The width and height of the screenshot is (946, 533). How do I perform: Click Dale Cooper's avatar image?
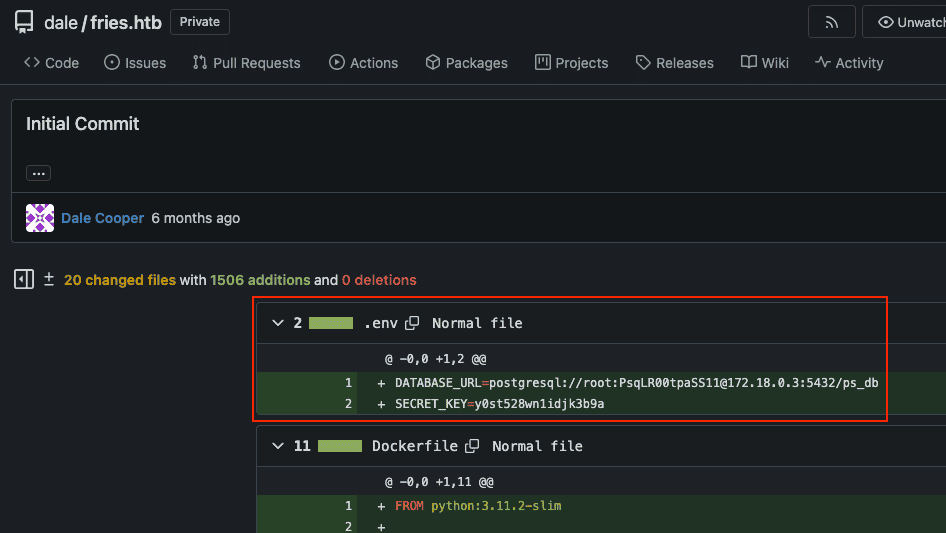point(40,218)
